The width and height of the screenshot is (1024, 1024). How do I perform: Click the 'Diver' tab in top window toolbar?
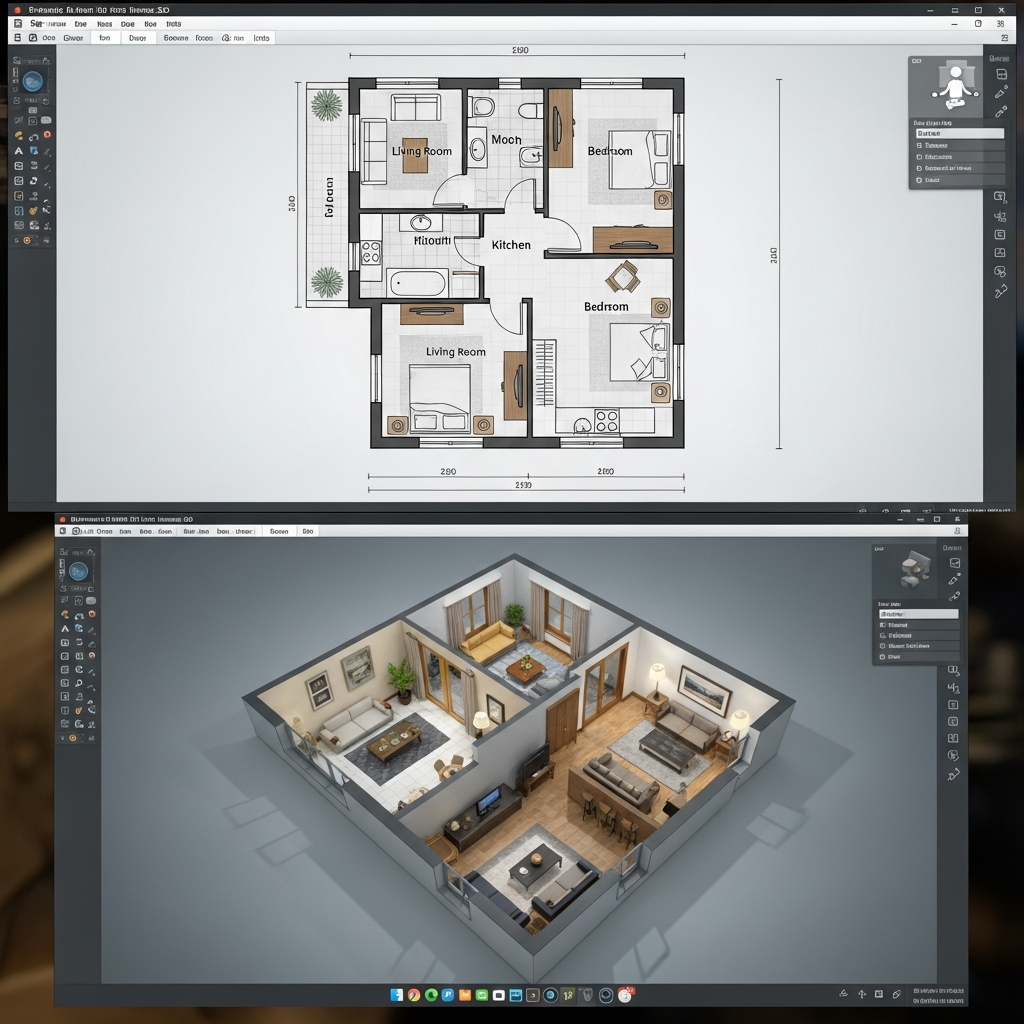coord(137,38)
